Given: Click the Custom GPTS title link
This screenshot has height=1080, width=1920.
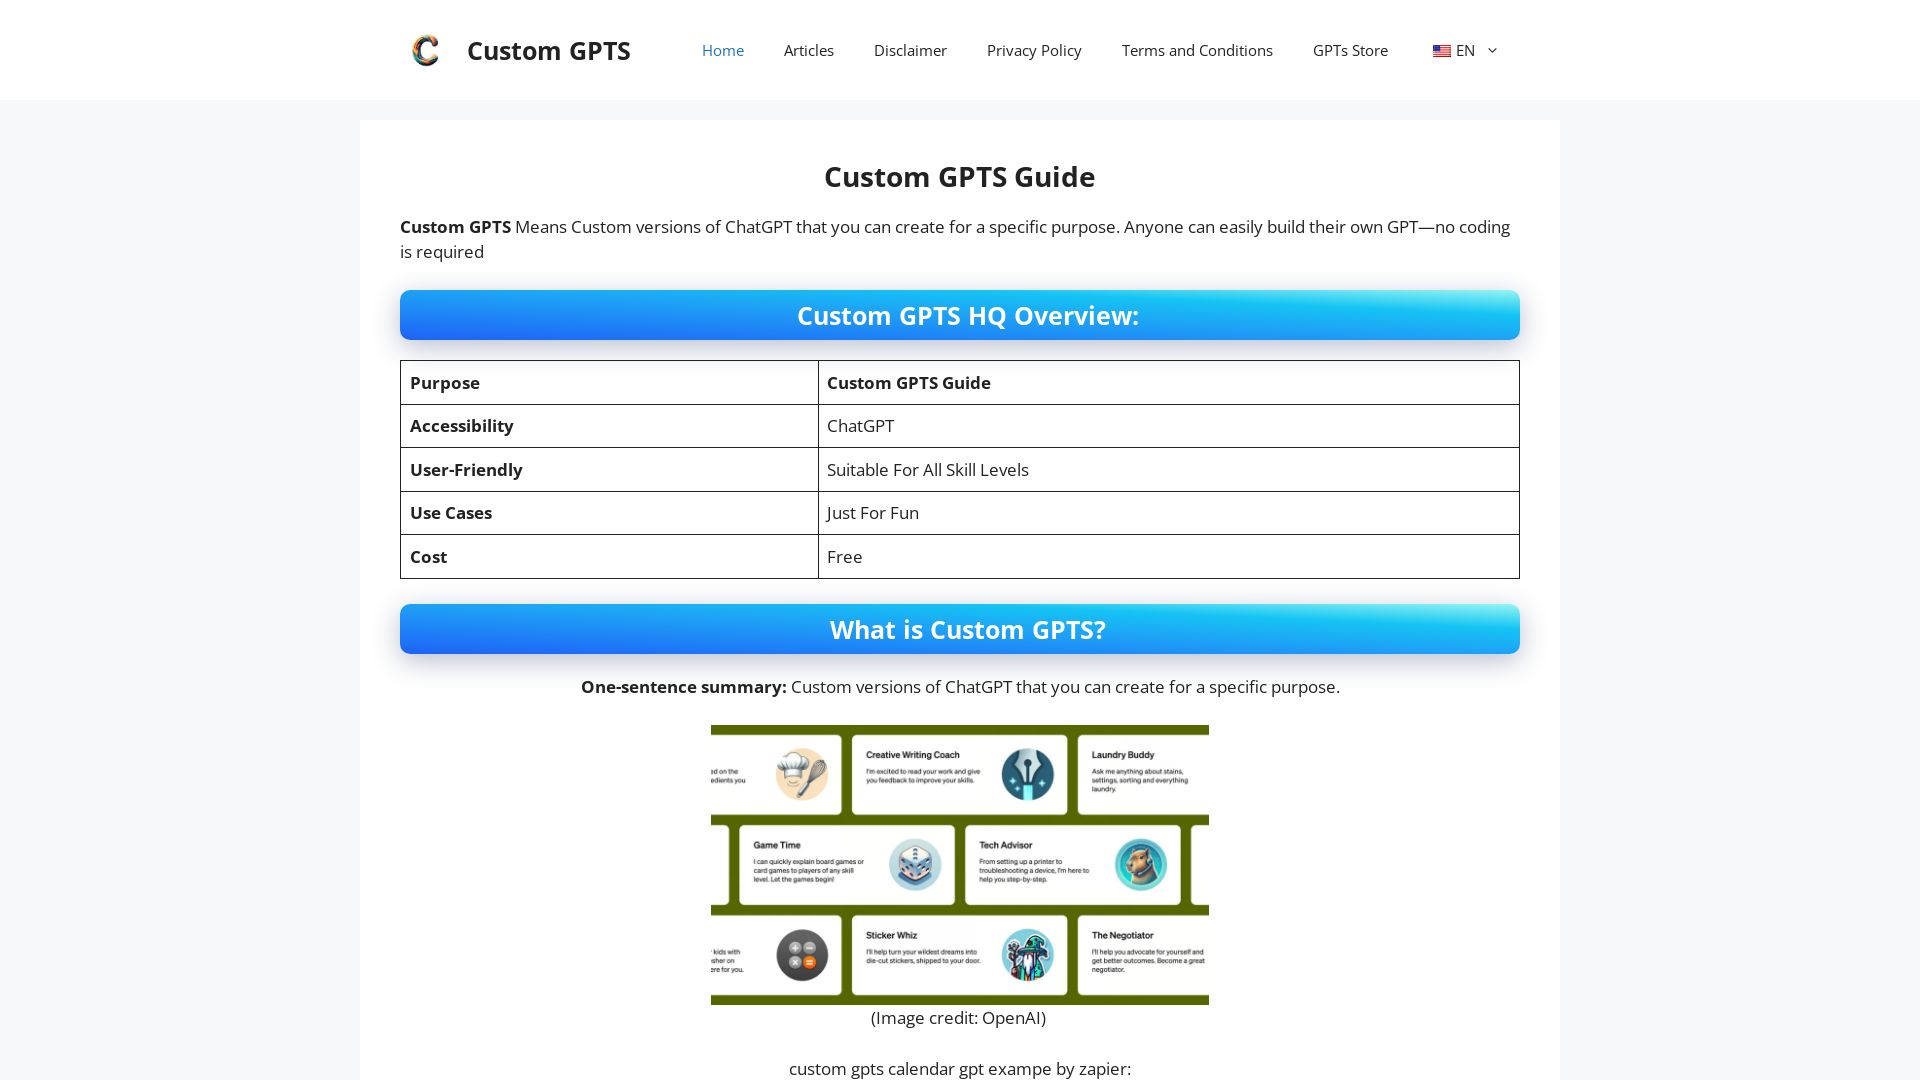Looking at the screenshot, I should click(548, 50).
